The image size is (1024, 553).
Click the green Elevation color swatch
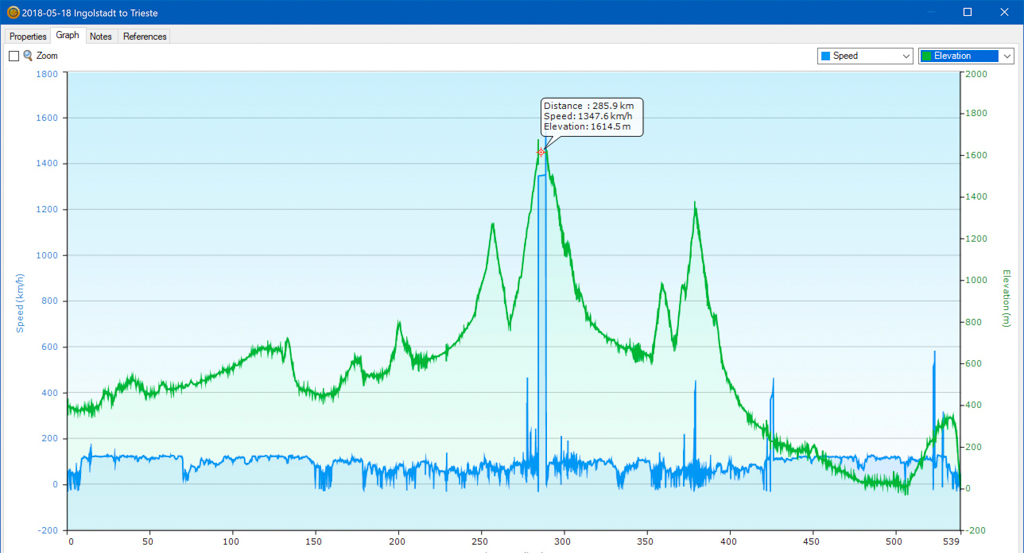tap(926, 56)
